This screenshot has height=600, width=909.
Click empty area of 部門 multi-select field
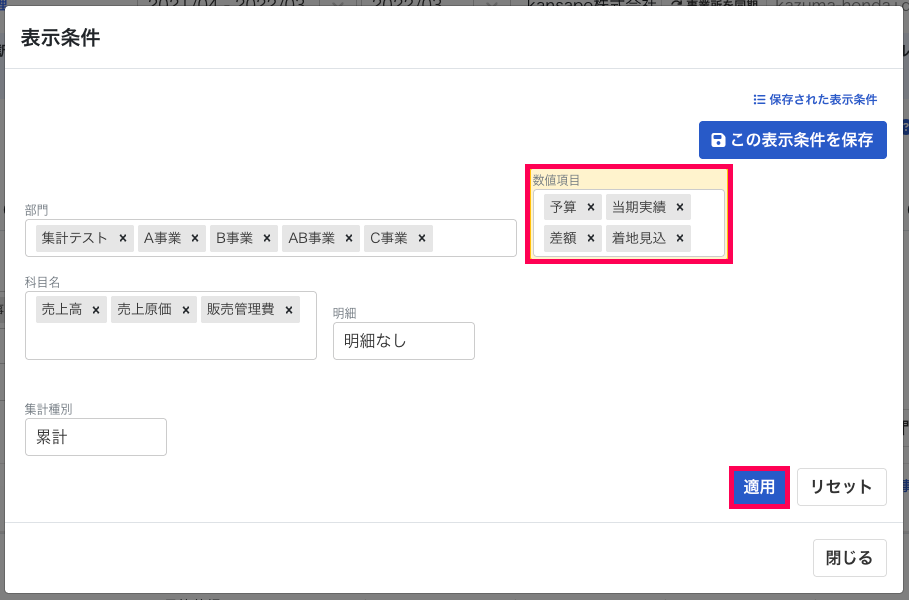pyautogui.click(x=474, y=238)
